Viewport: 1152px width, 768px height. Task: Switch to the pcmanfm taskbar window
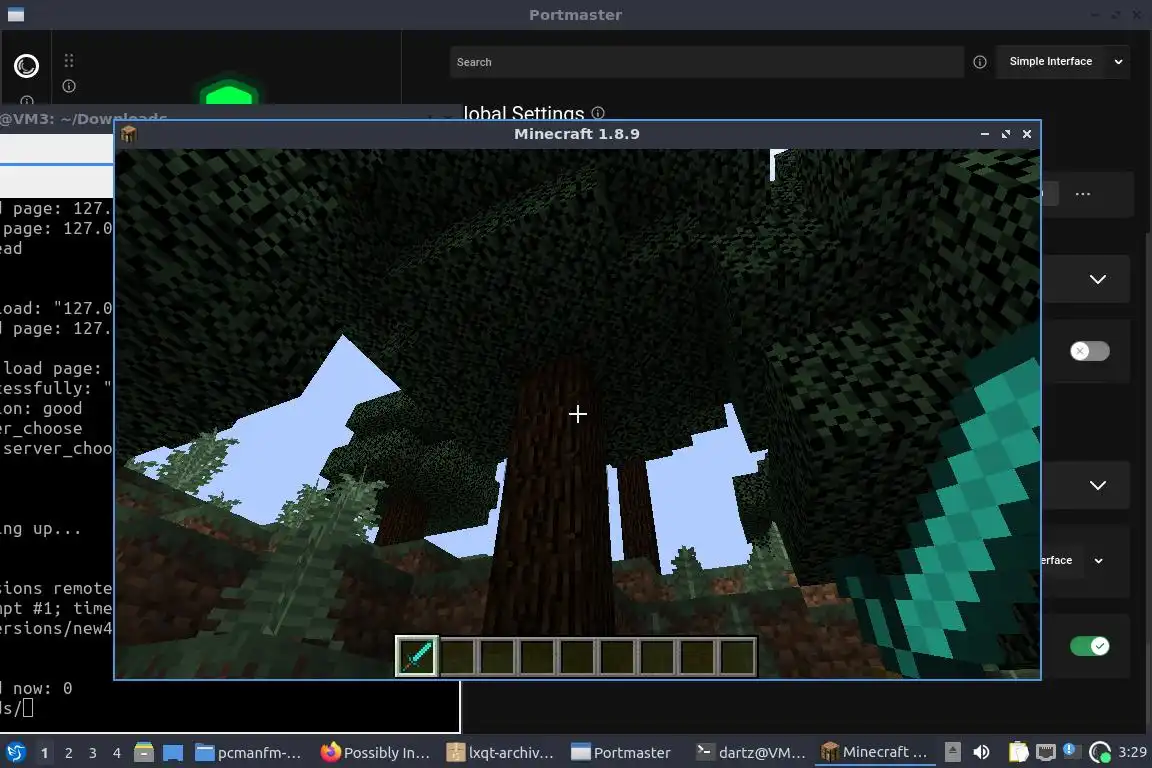coord(248,753)
